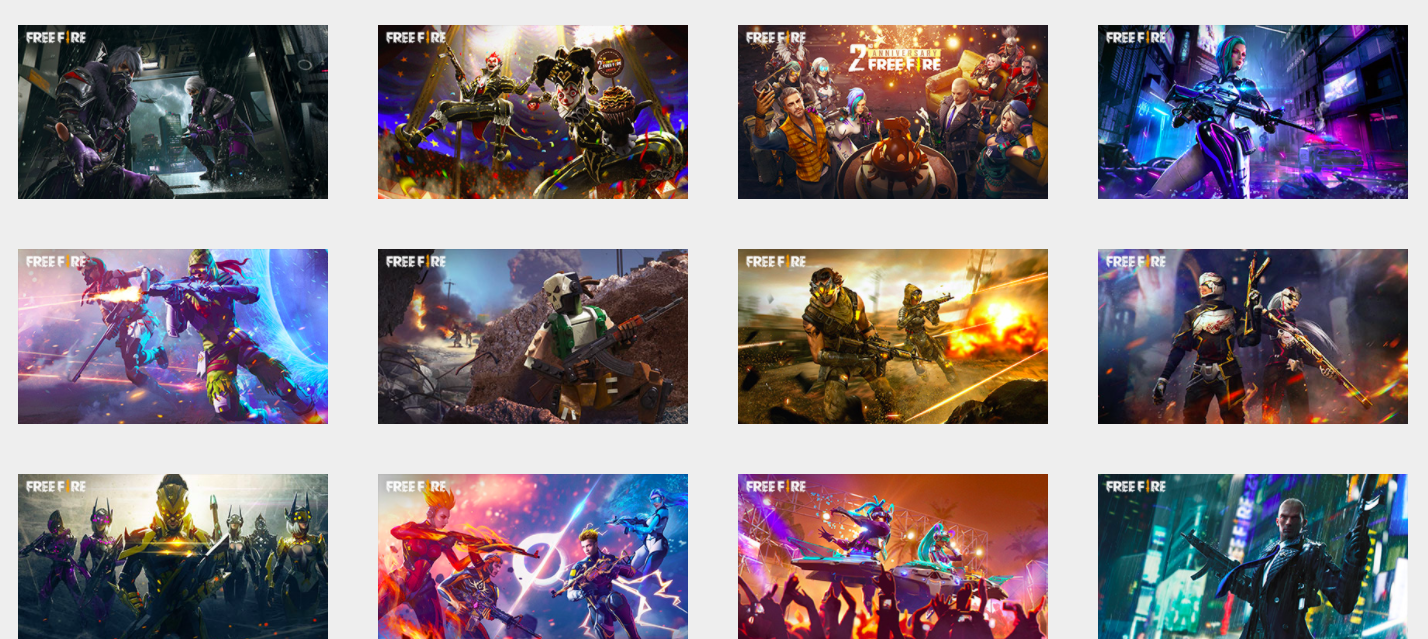Click Free Fire logo on the circus clown image
The height and width of the screenshot is (639, 1428).
[416, 37]
